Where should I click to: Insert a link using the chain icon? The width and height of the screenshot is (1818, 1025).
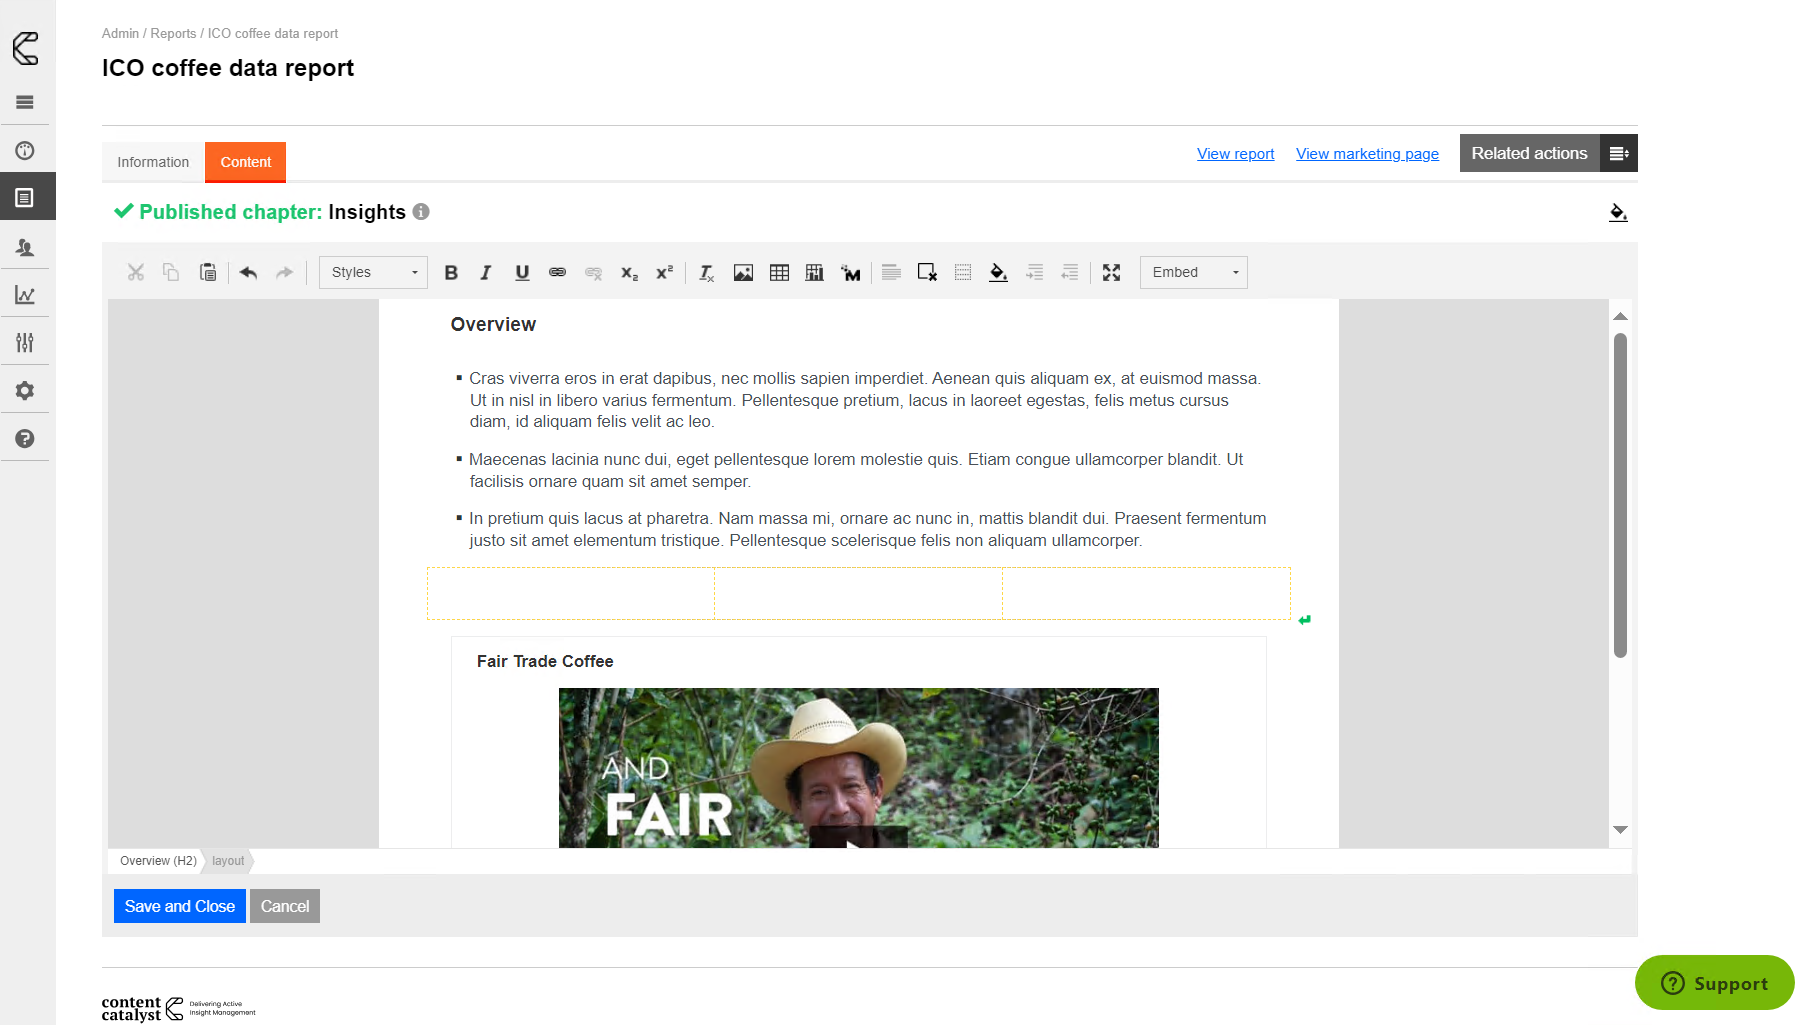tap(557, 273)
